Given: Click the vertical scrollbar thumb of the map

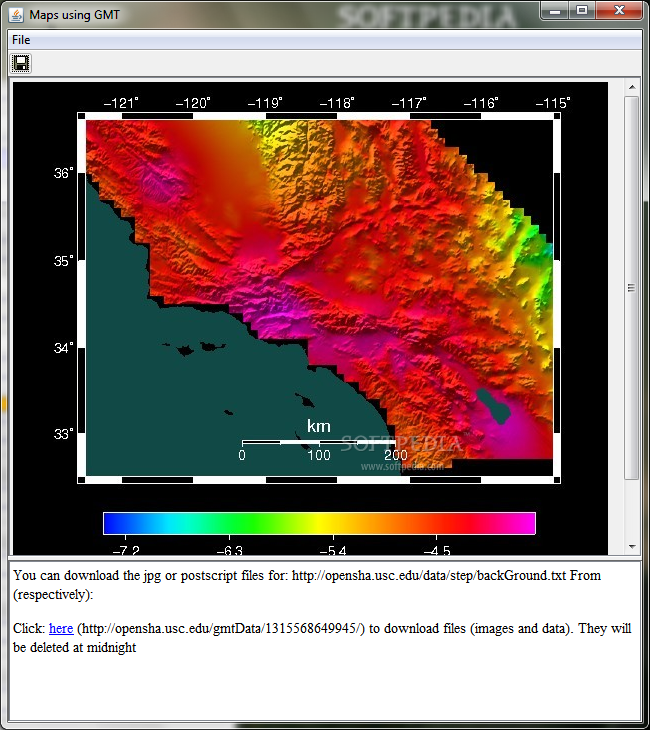Looking at the screenshot, I should (x=632, y=288).
